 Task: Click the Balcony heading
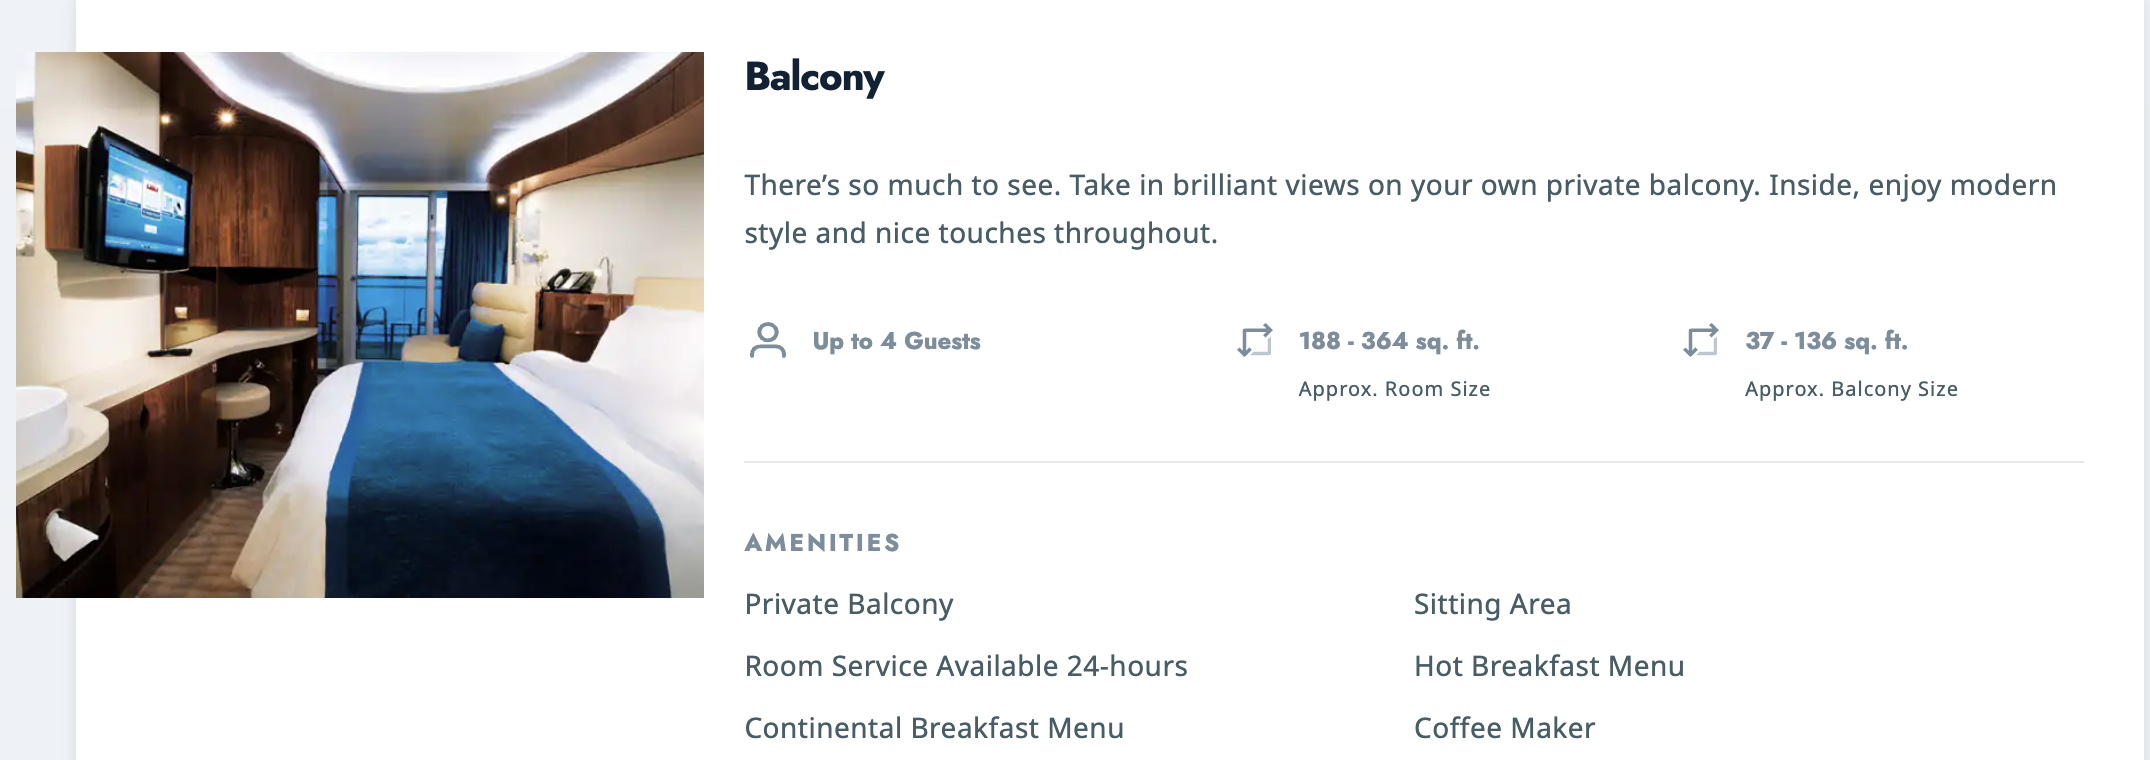pyautogui.click(x=814, y=78)
